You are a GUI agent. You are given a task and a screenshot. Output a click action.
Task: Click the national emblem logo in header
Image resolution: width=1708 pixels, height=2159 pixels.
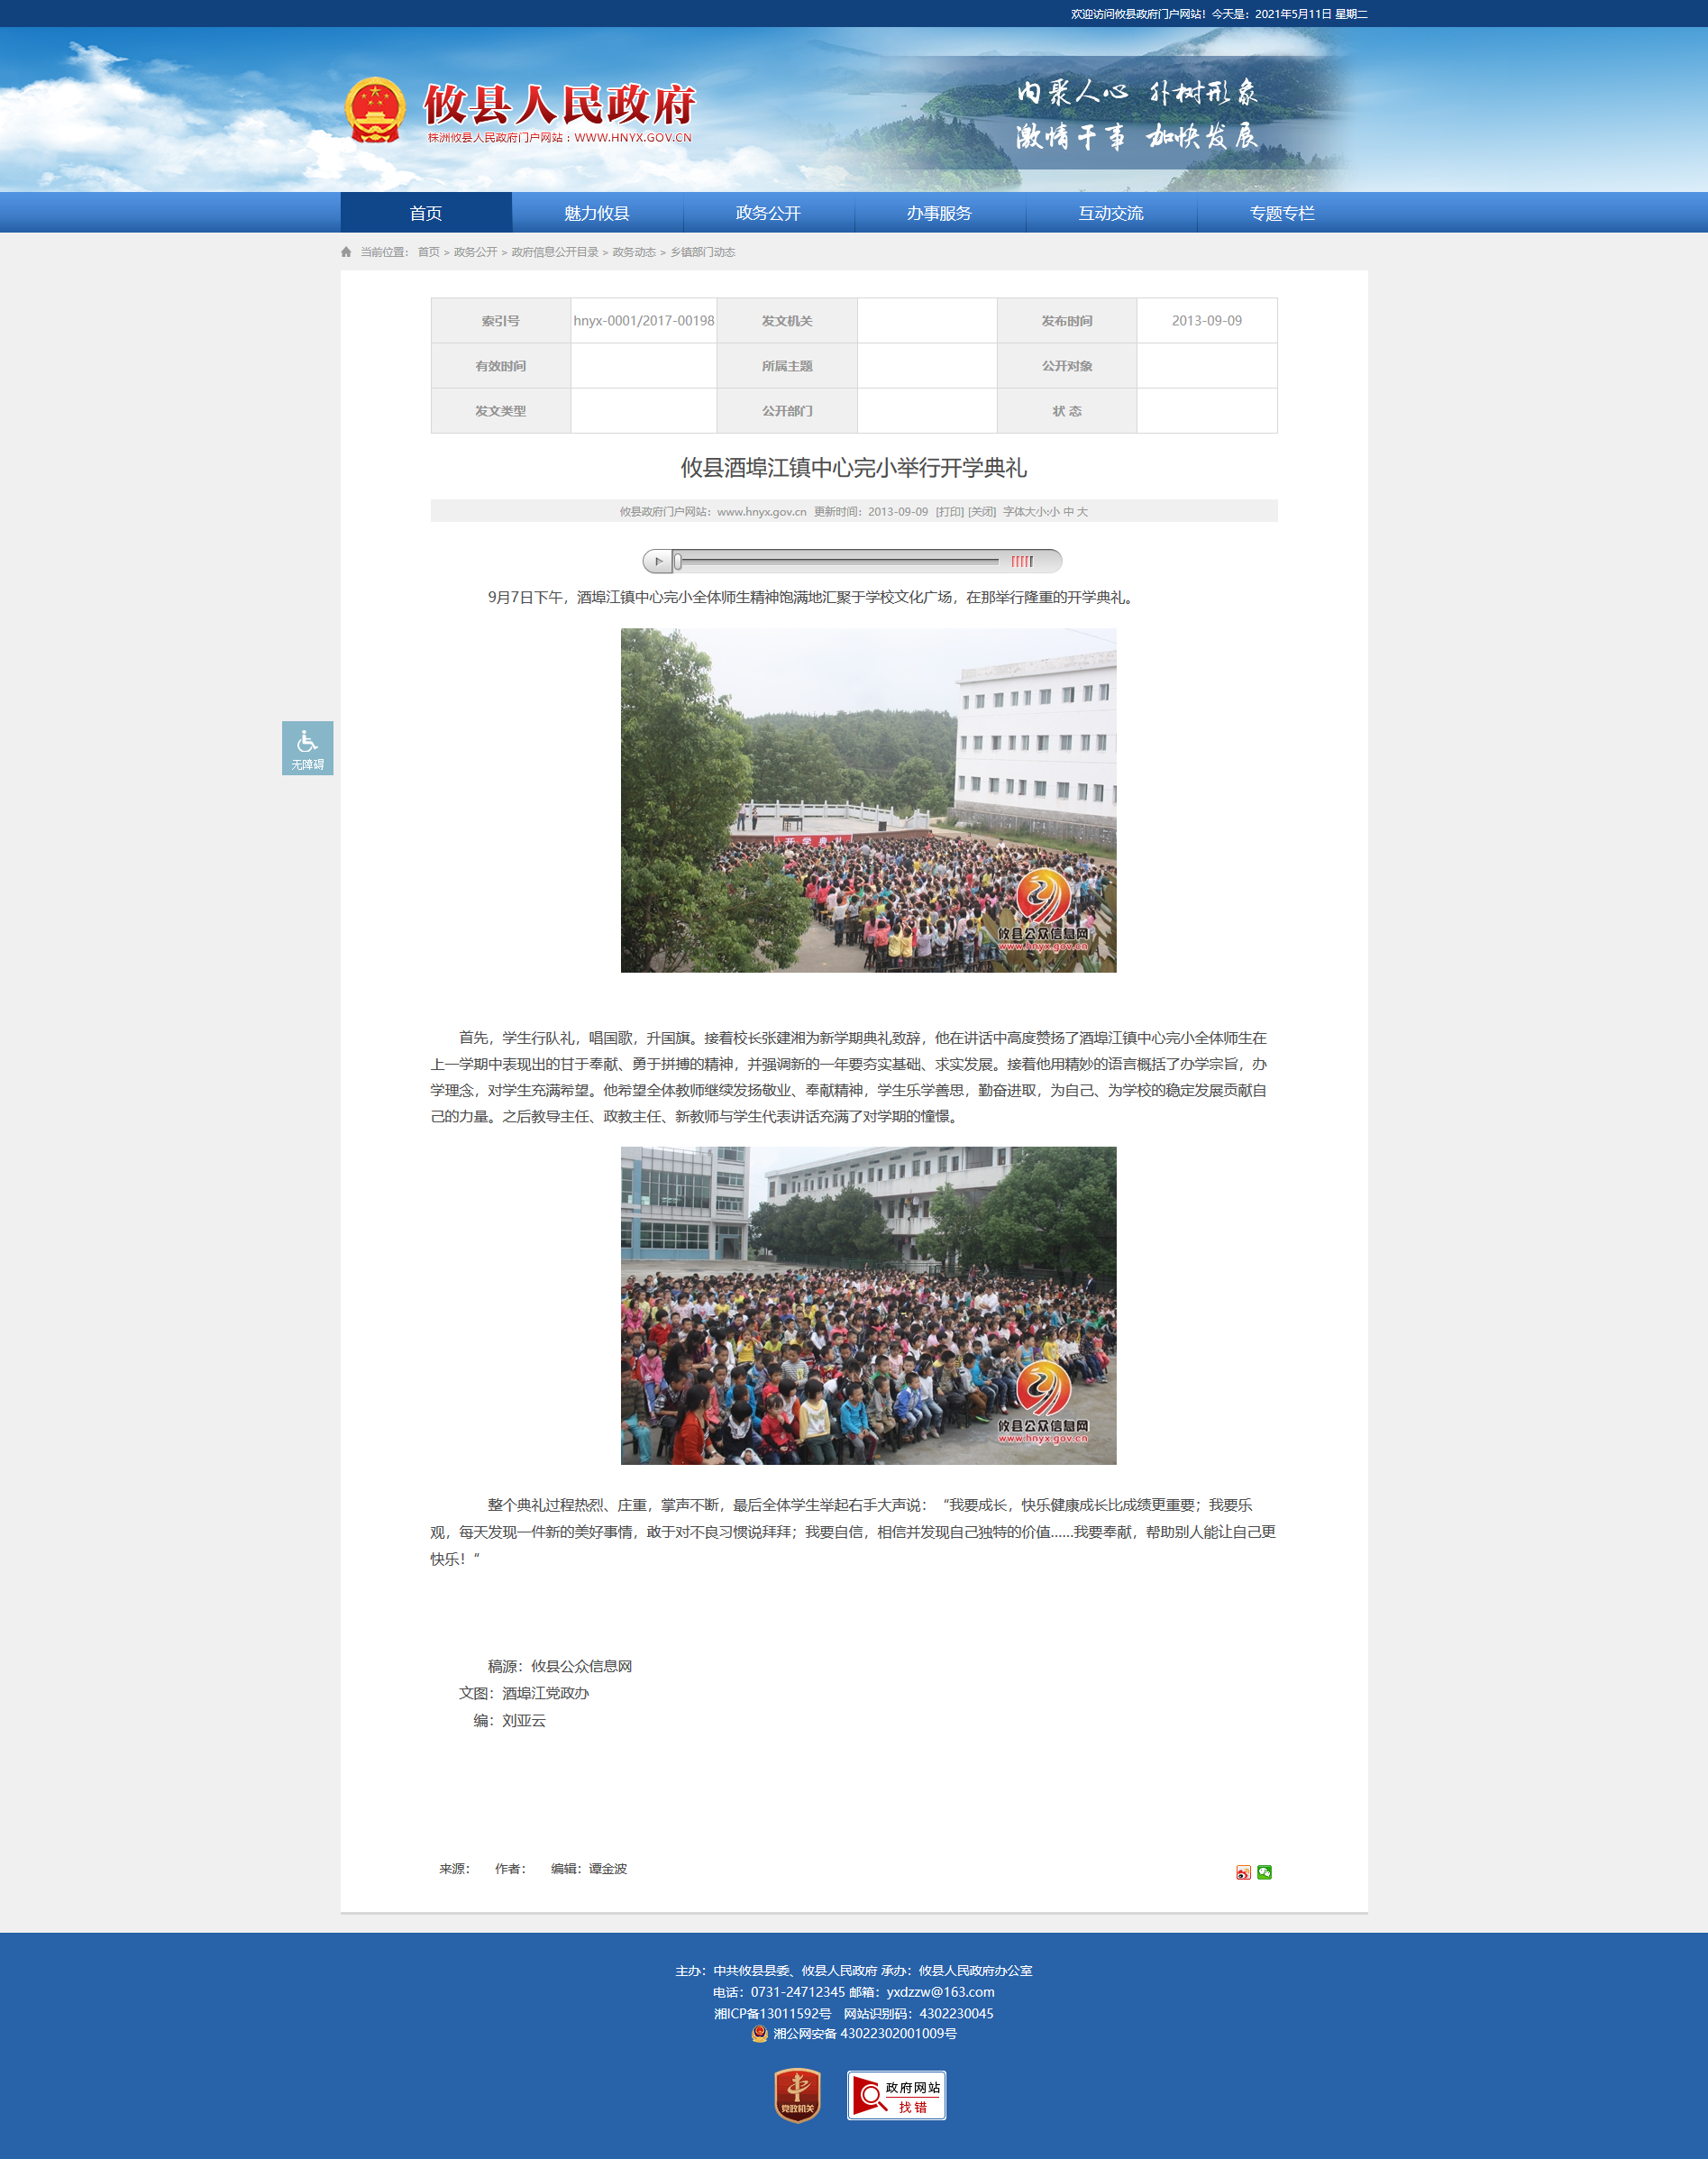tap(375, 110)
